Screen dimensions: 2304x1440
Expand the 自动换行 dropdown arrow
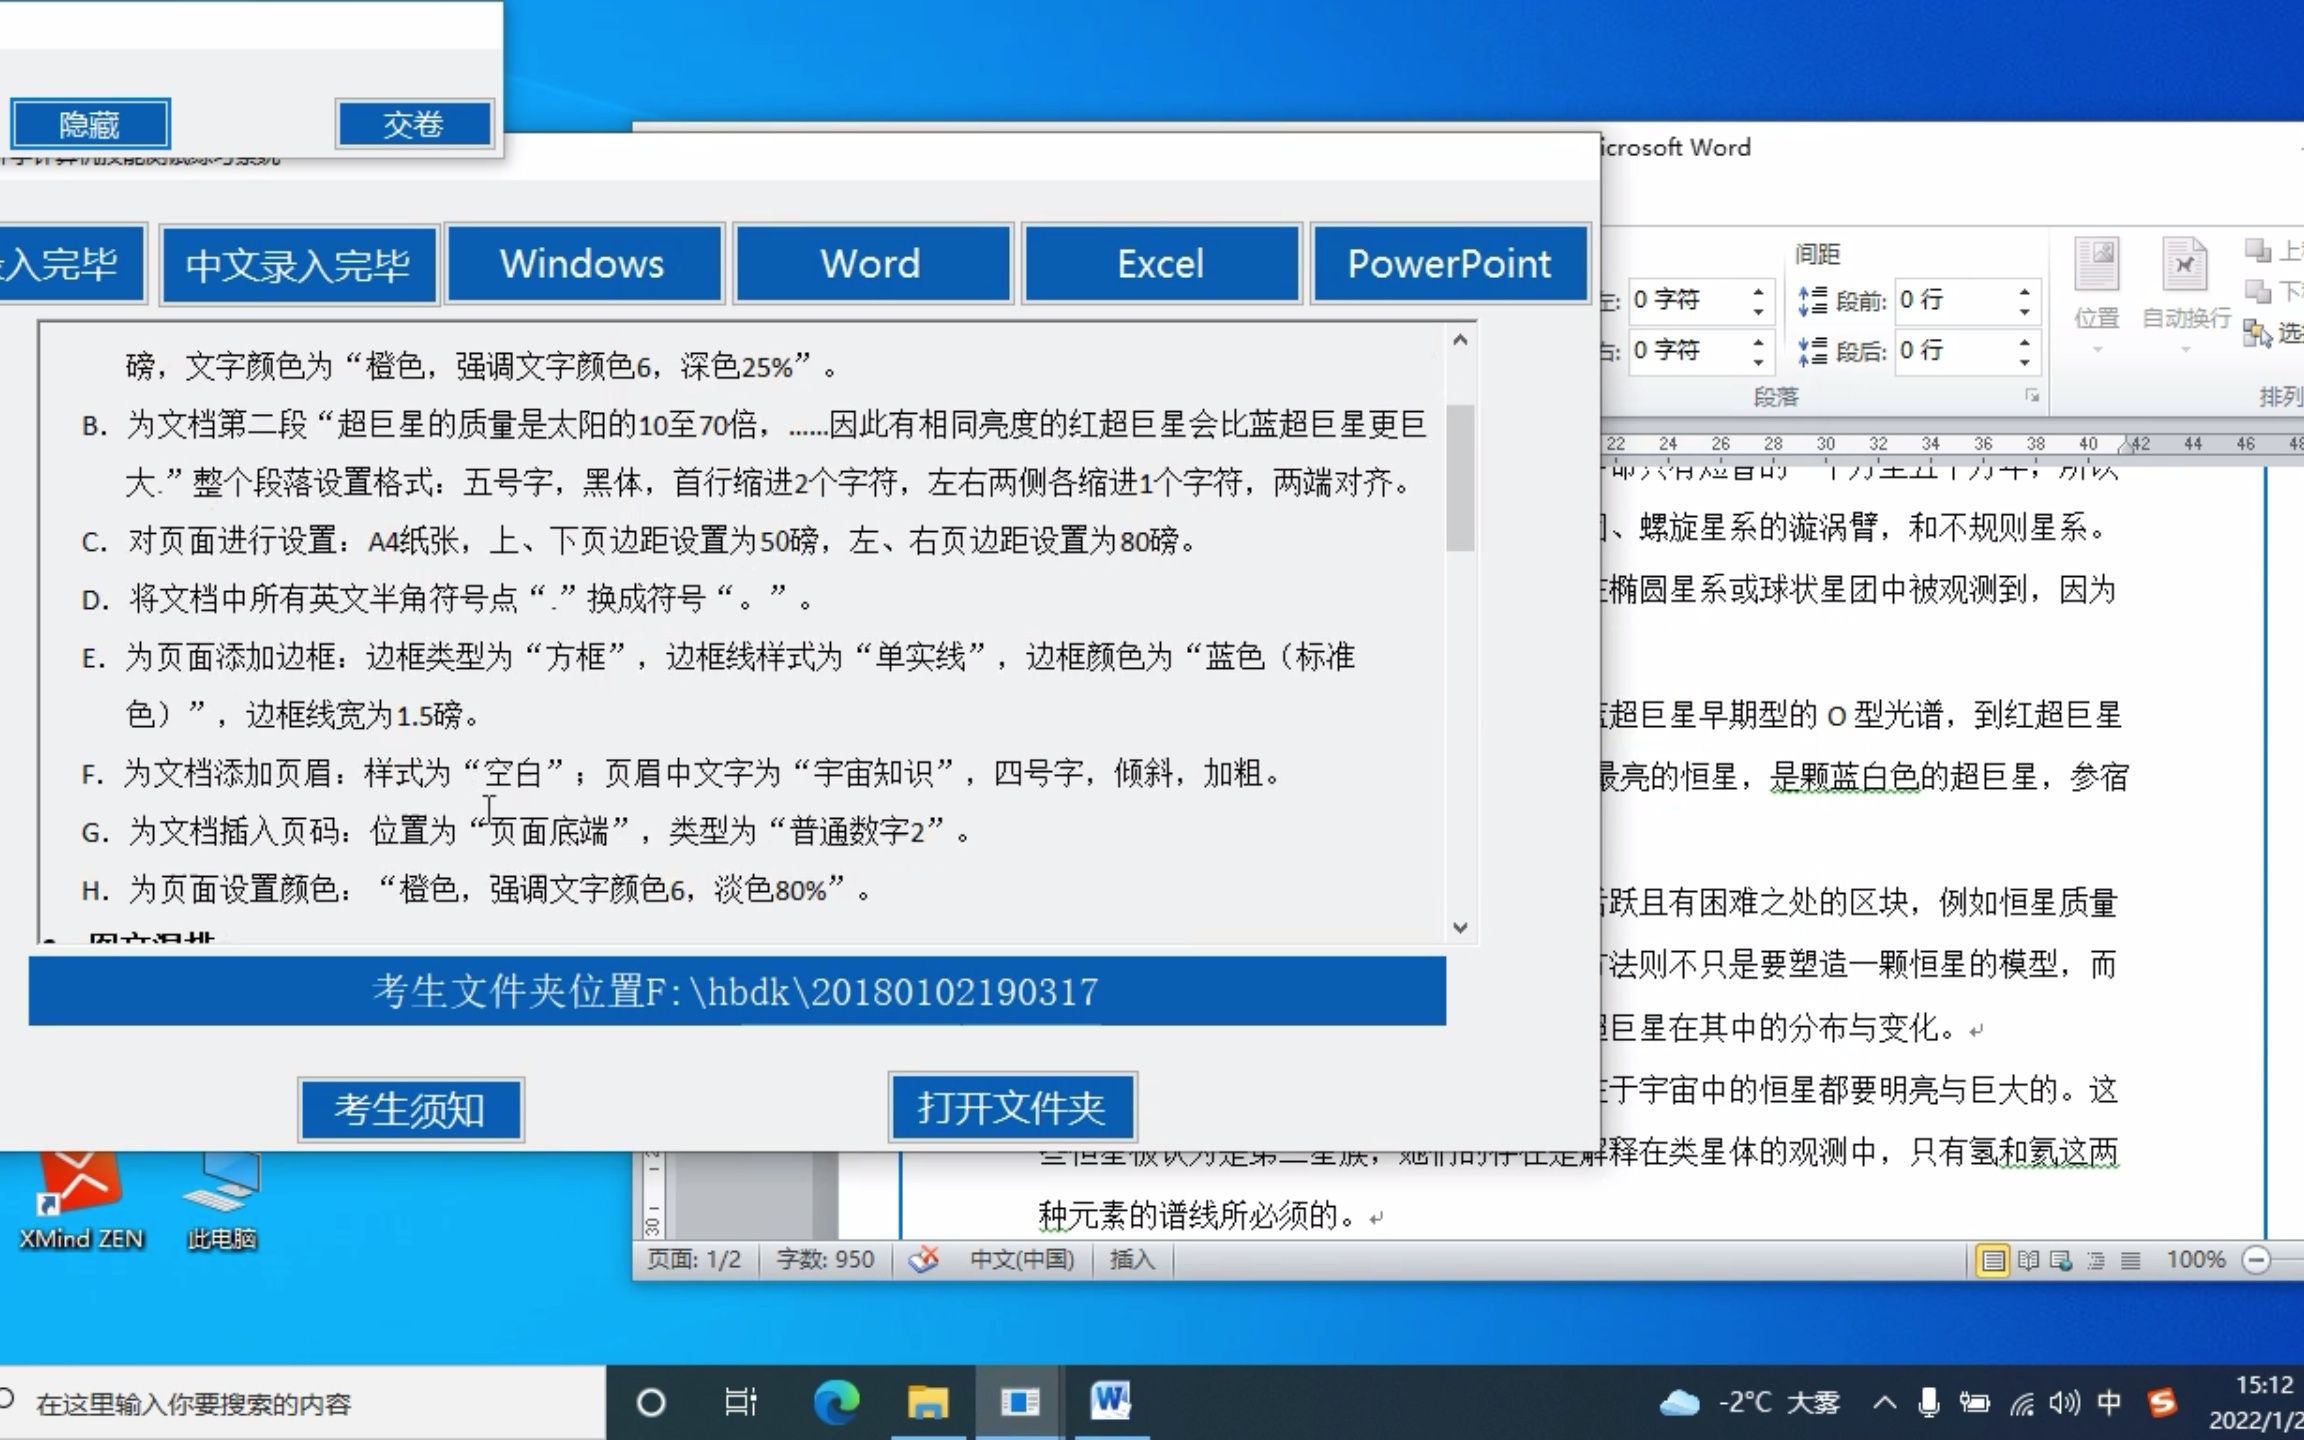(x=2185, y=349)
